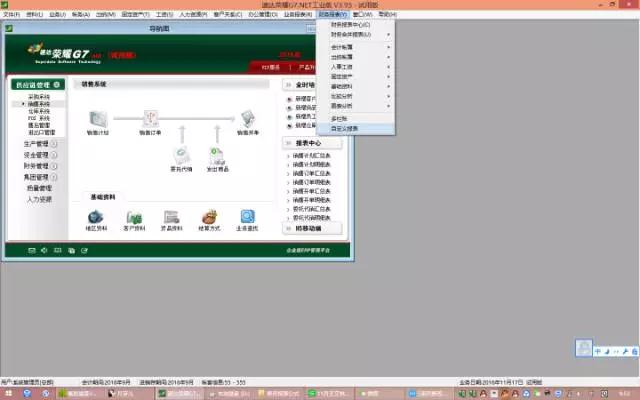The width and height of the screenshot is (640, 400).
Task: Click the copy-pages icon in green footer bar
Action: (71, 250)
